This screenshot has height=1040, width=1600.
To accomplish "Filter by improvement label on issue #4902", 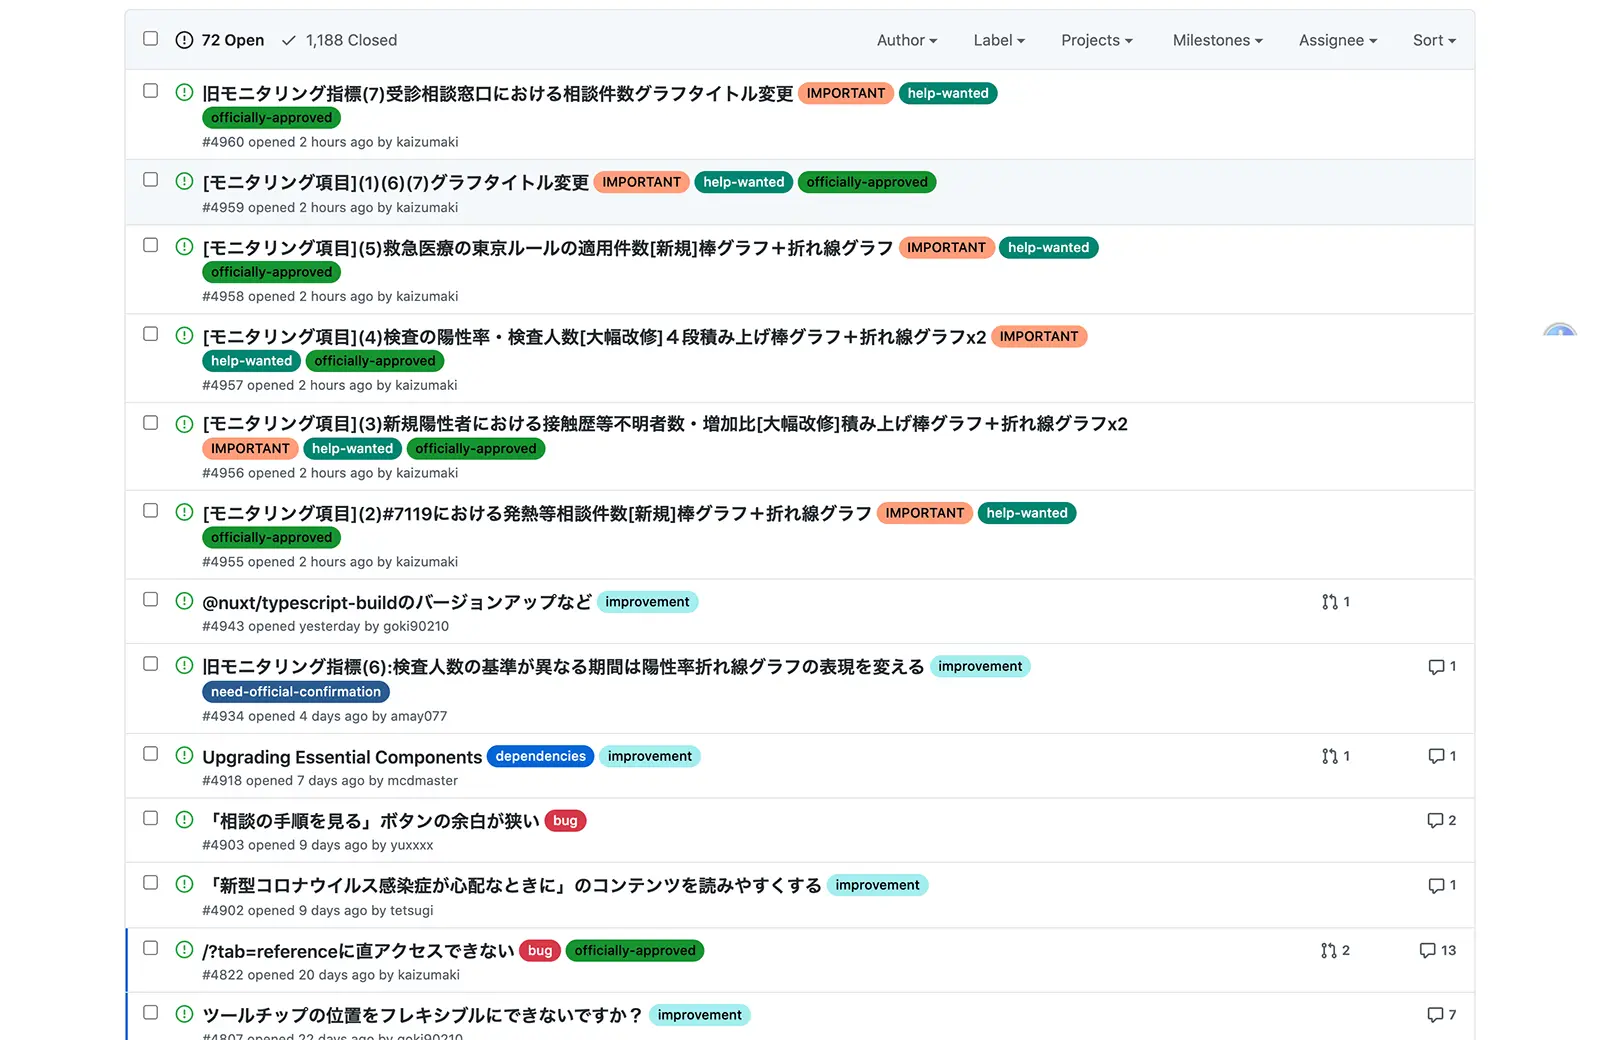I will click(878, 885).
